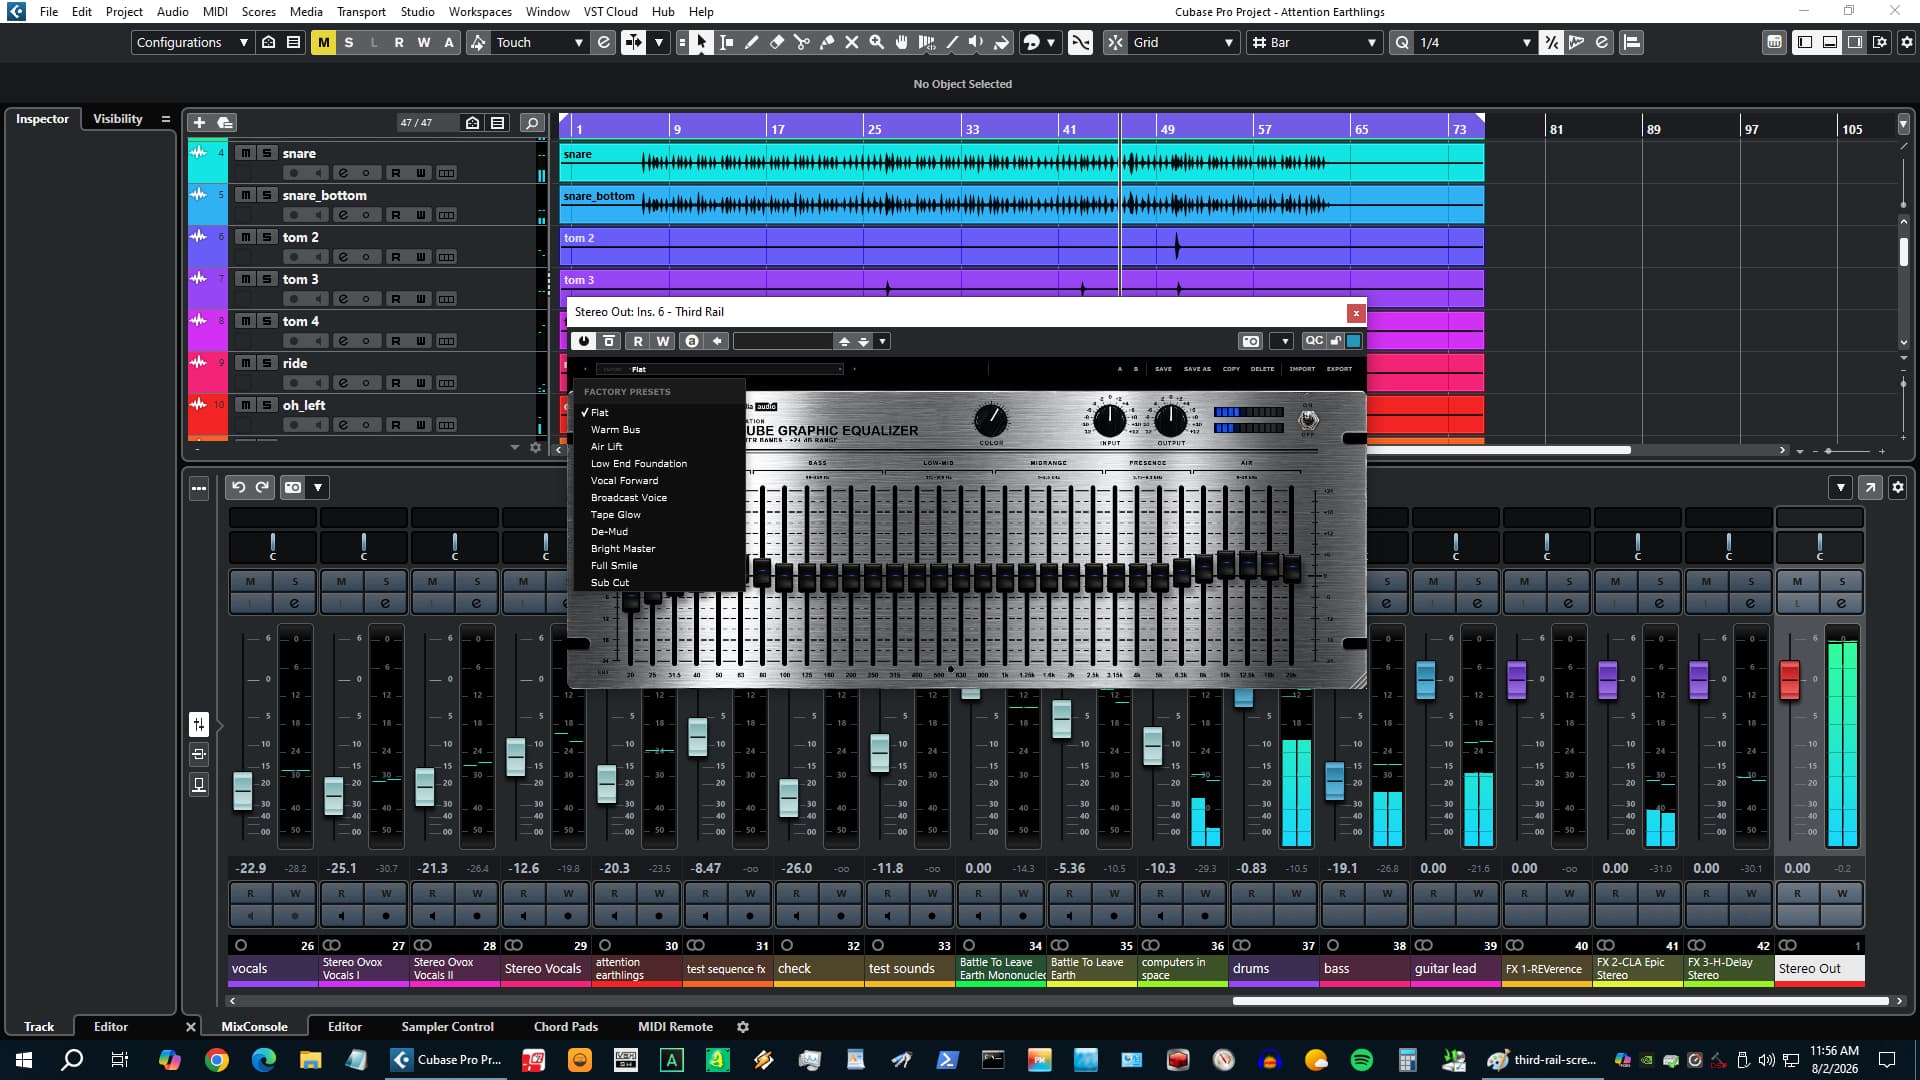Viewport: 1920px width, 1080px height.
Task: Click SAVE AS in Third Rail plugin
Action: pos(1197,369)
